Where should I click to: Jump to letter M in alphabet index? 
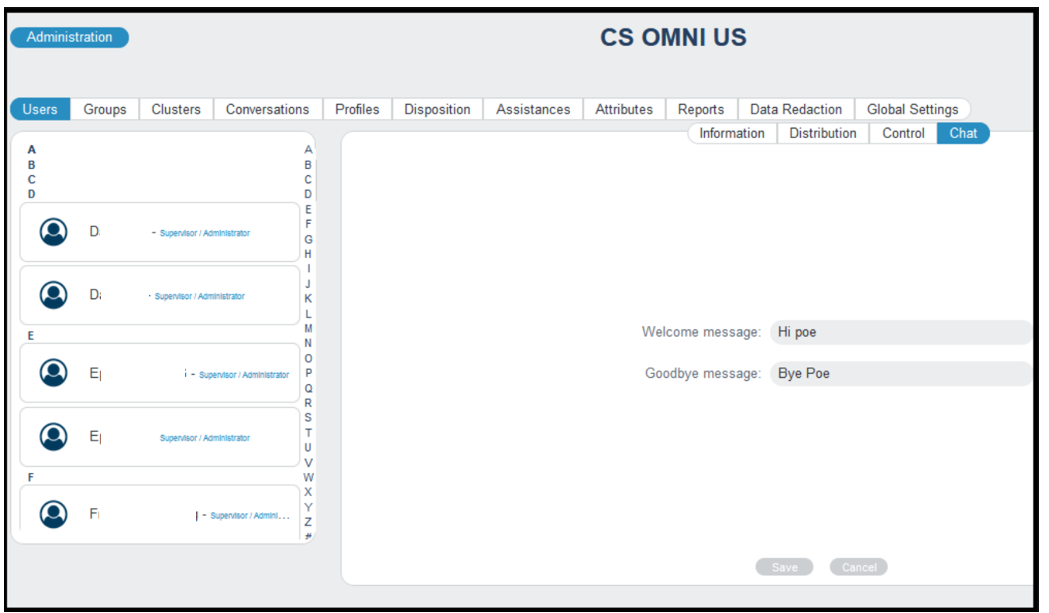click(308, 329)
